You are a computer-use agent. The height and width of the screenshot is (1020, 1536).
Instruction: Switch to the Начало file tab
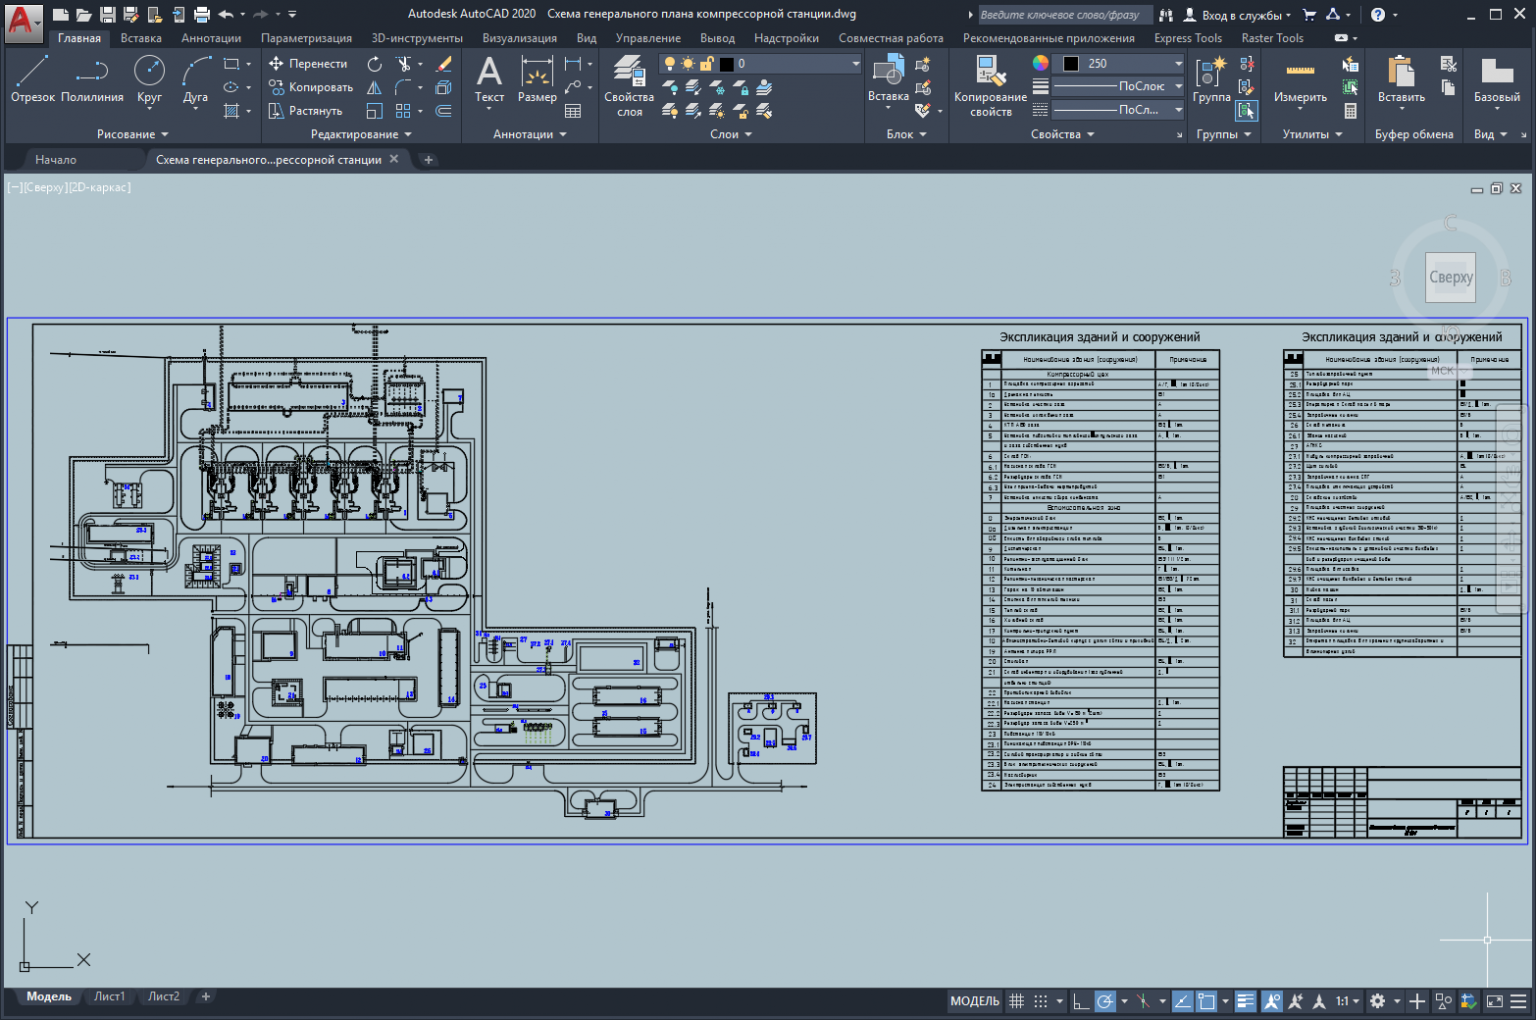56,159
